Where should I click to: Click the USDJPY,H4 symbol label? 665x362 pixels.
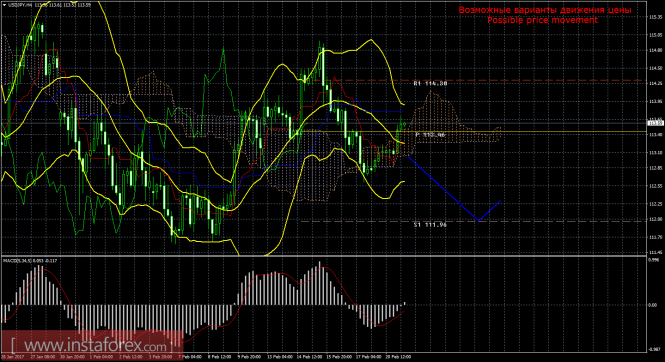pyautogui.click(x=20, y=5)
